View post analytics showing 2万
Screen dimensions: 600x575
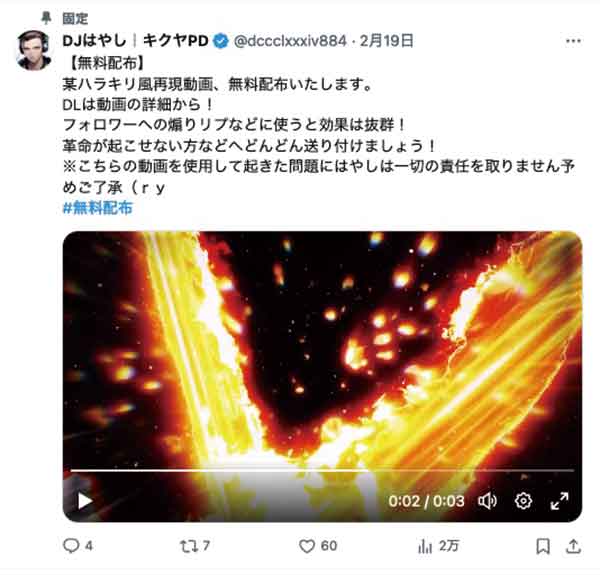(438, 546)
